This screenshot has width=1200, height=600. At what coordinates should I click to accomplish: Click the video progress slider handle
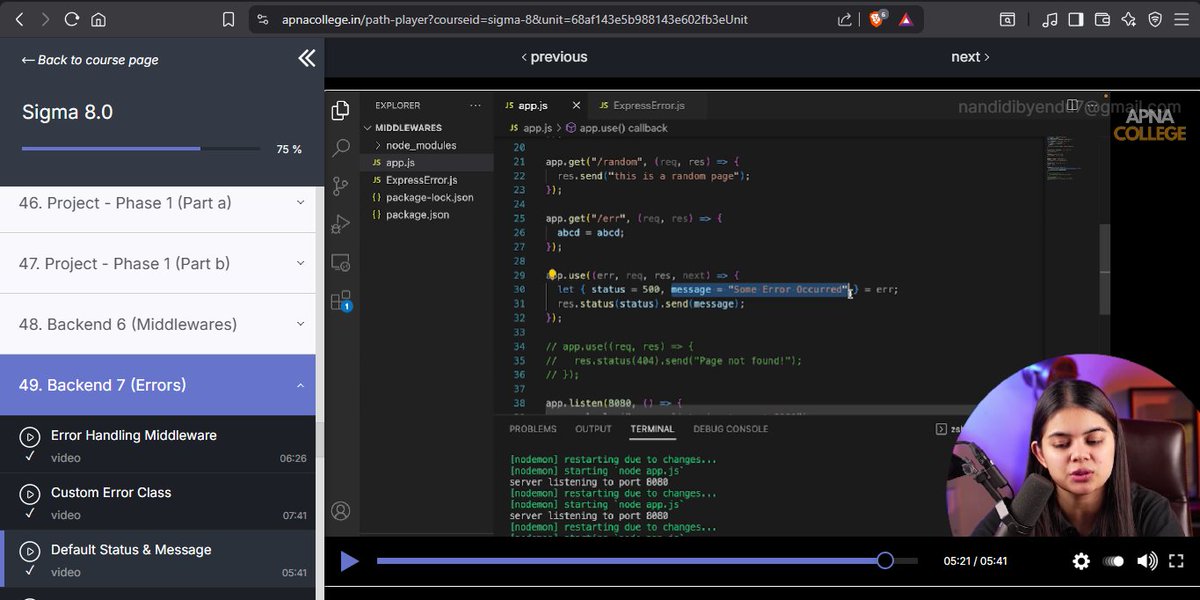pyautogui.click(x=886, y=561)
